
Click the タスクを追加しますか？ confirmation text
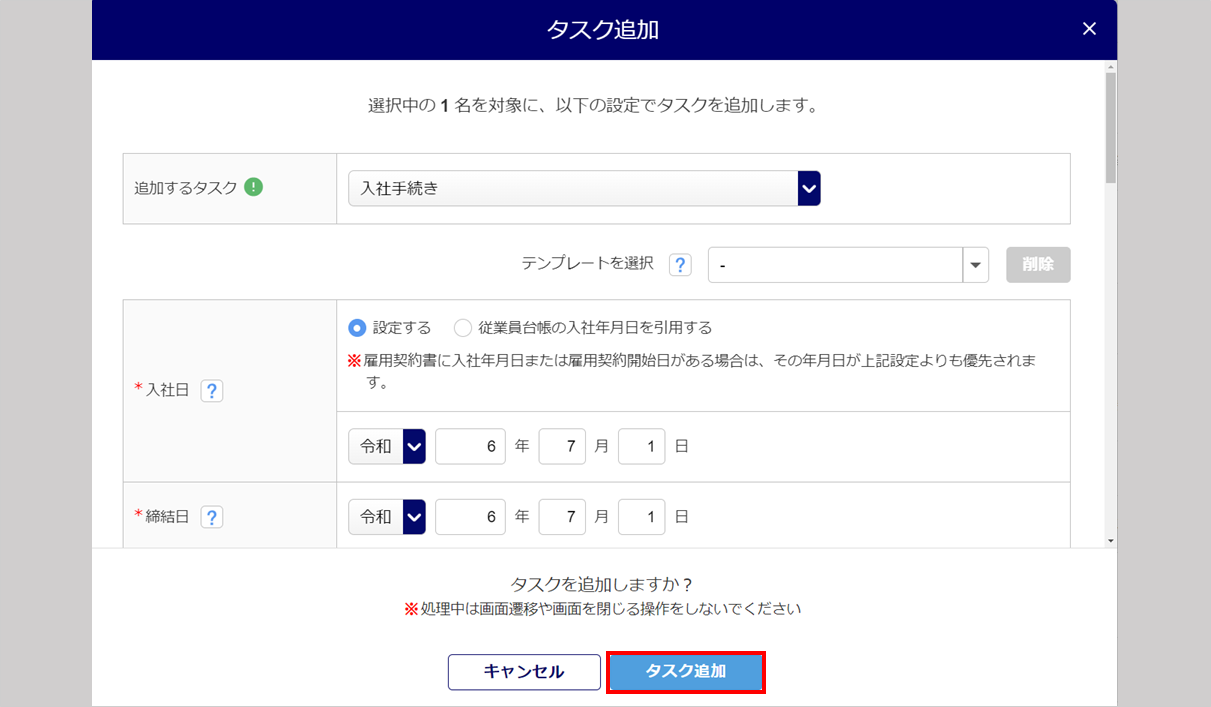tap(602, 584)
